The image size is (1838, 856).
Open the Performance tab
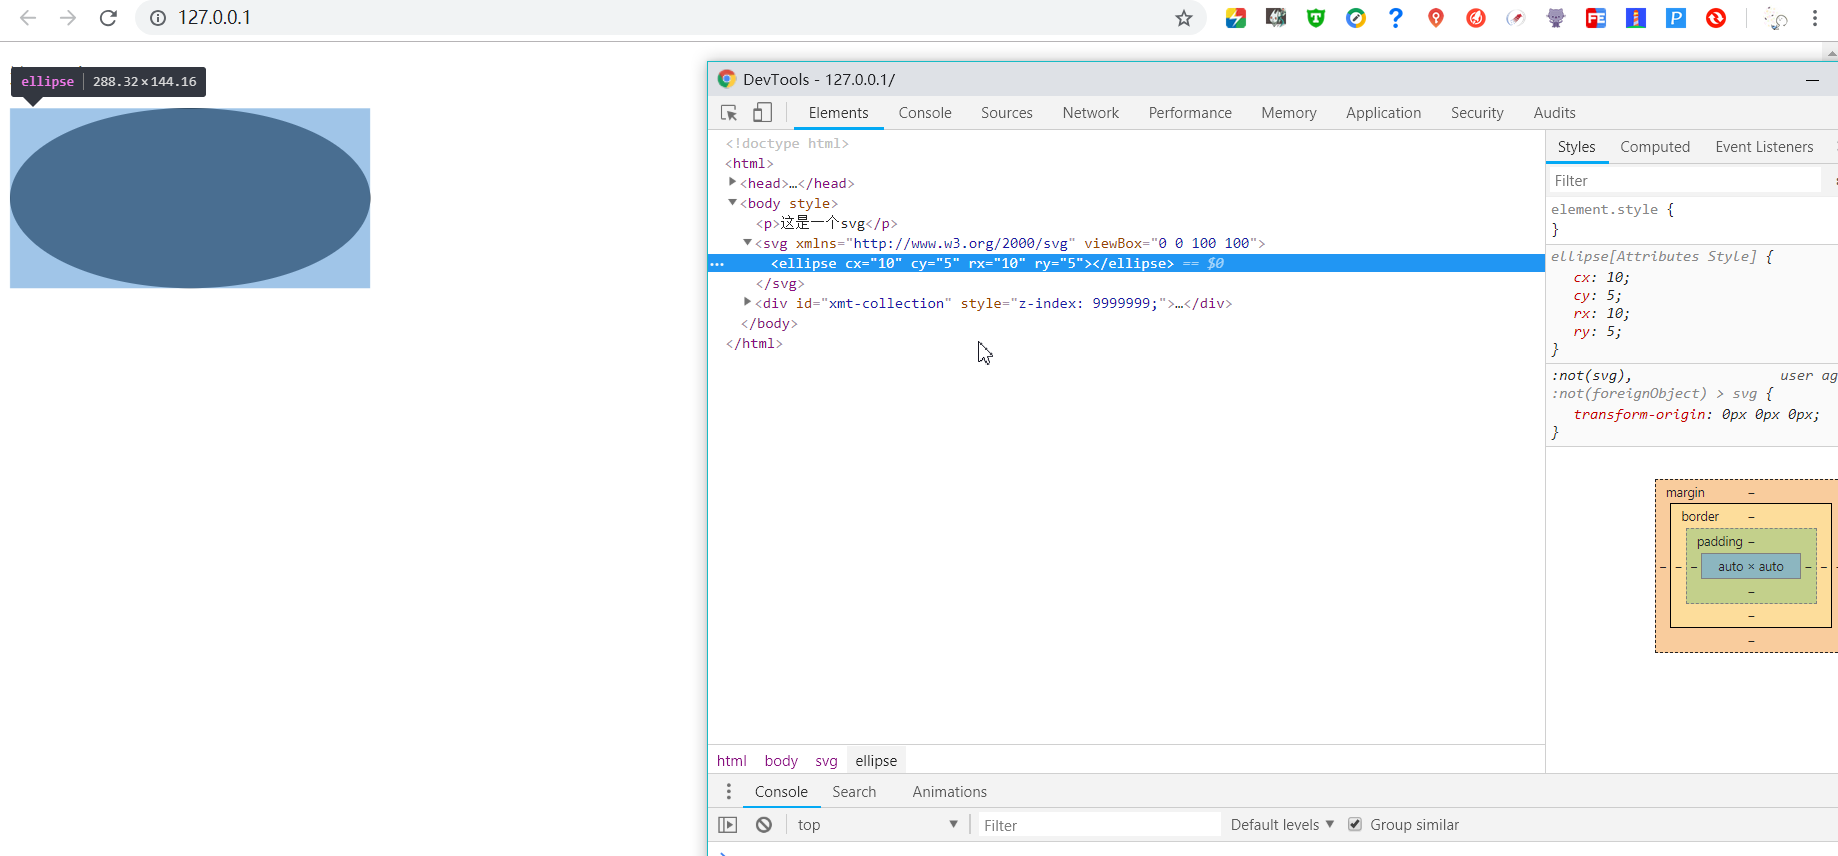tap(1190, 113)
